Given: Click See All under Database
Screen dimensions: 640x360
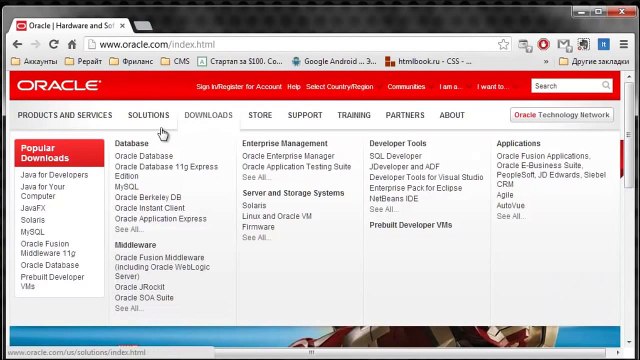Looking at the screenshot, I should point(129,229).
